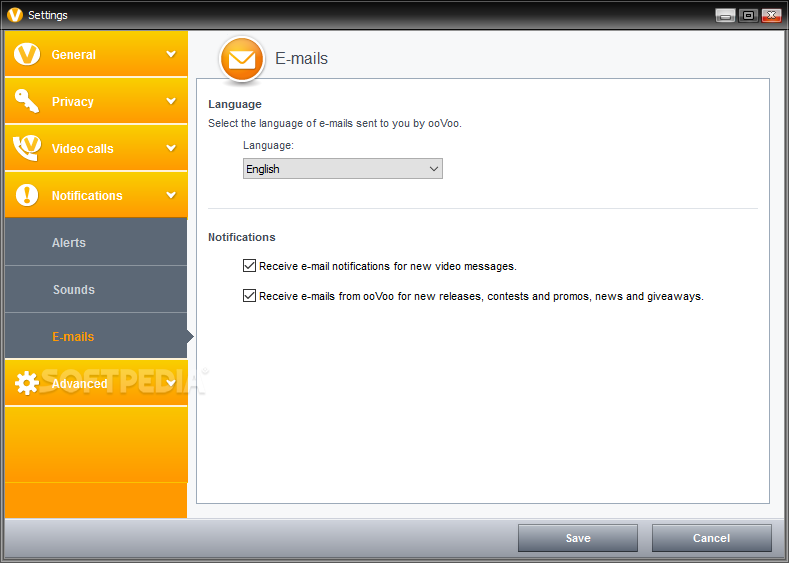
Task: Click the E-mails page heading text
Action: [x=301, y=58]
